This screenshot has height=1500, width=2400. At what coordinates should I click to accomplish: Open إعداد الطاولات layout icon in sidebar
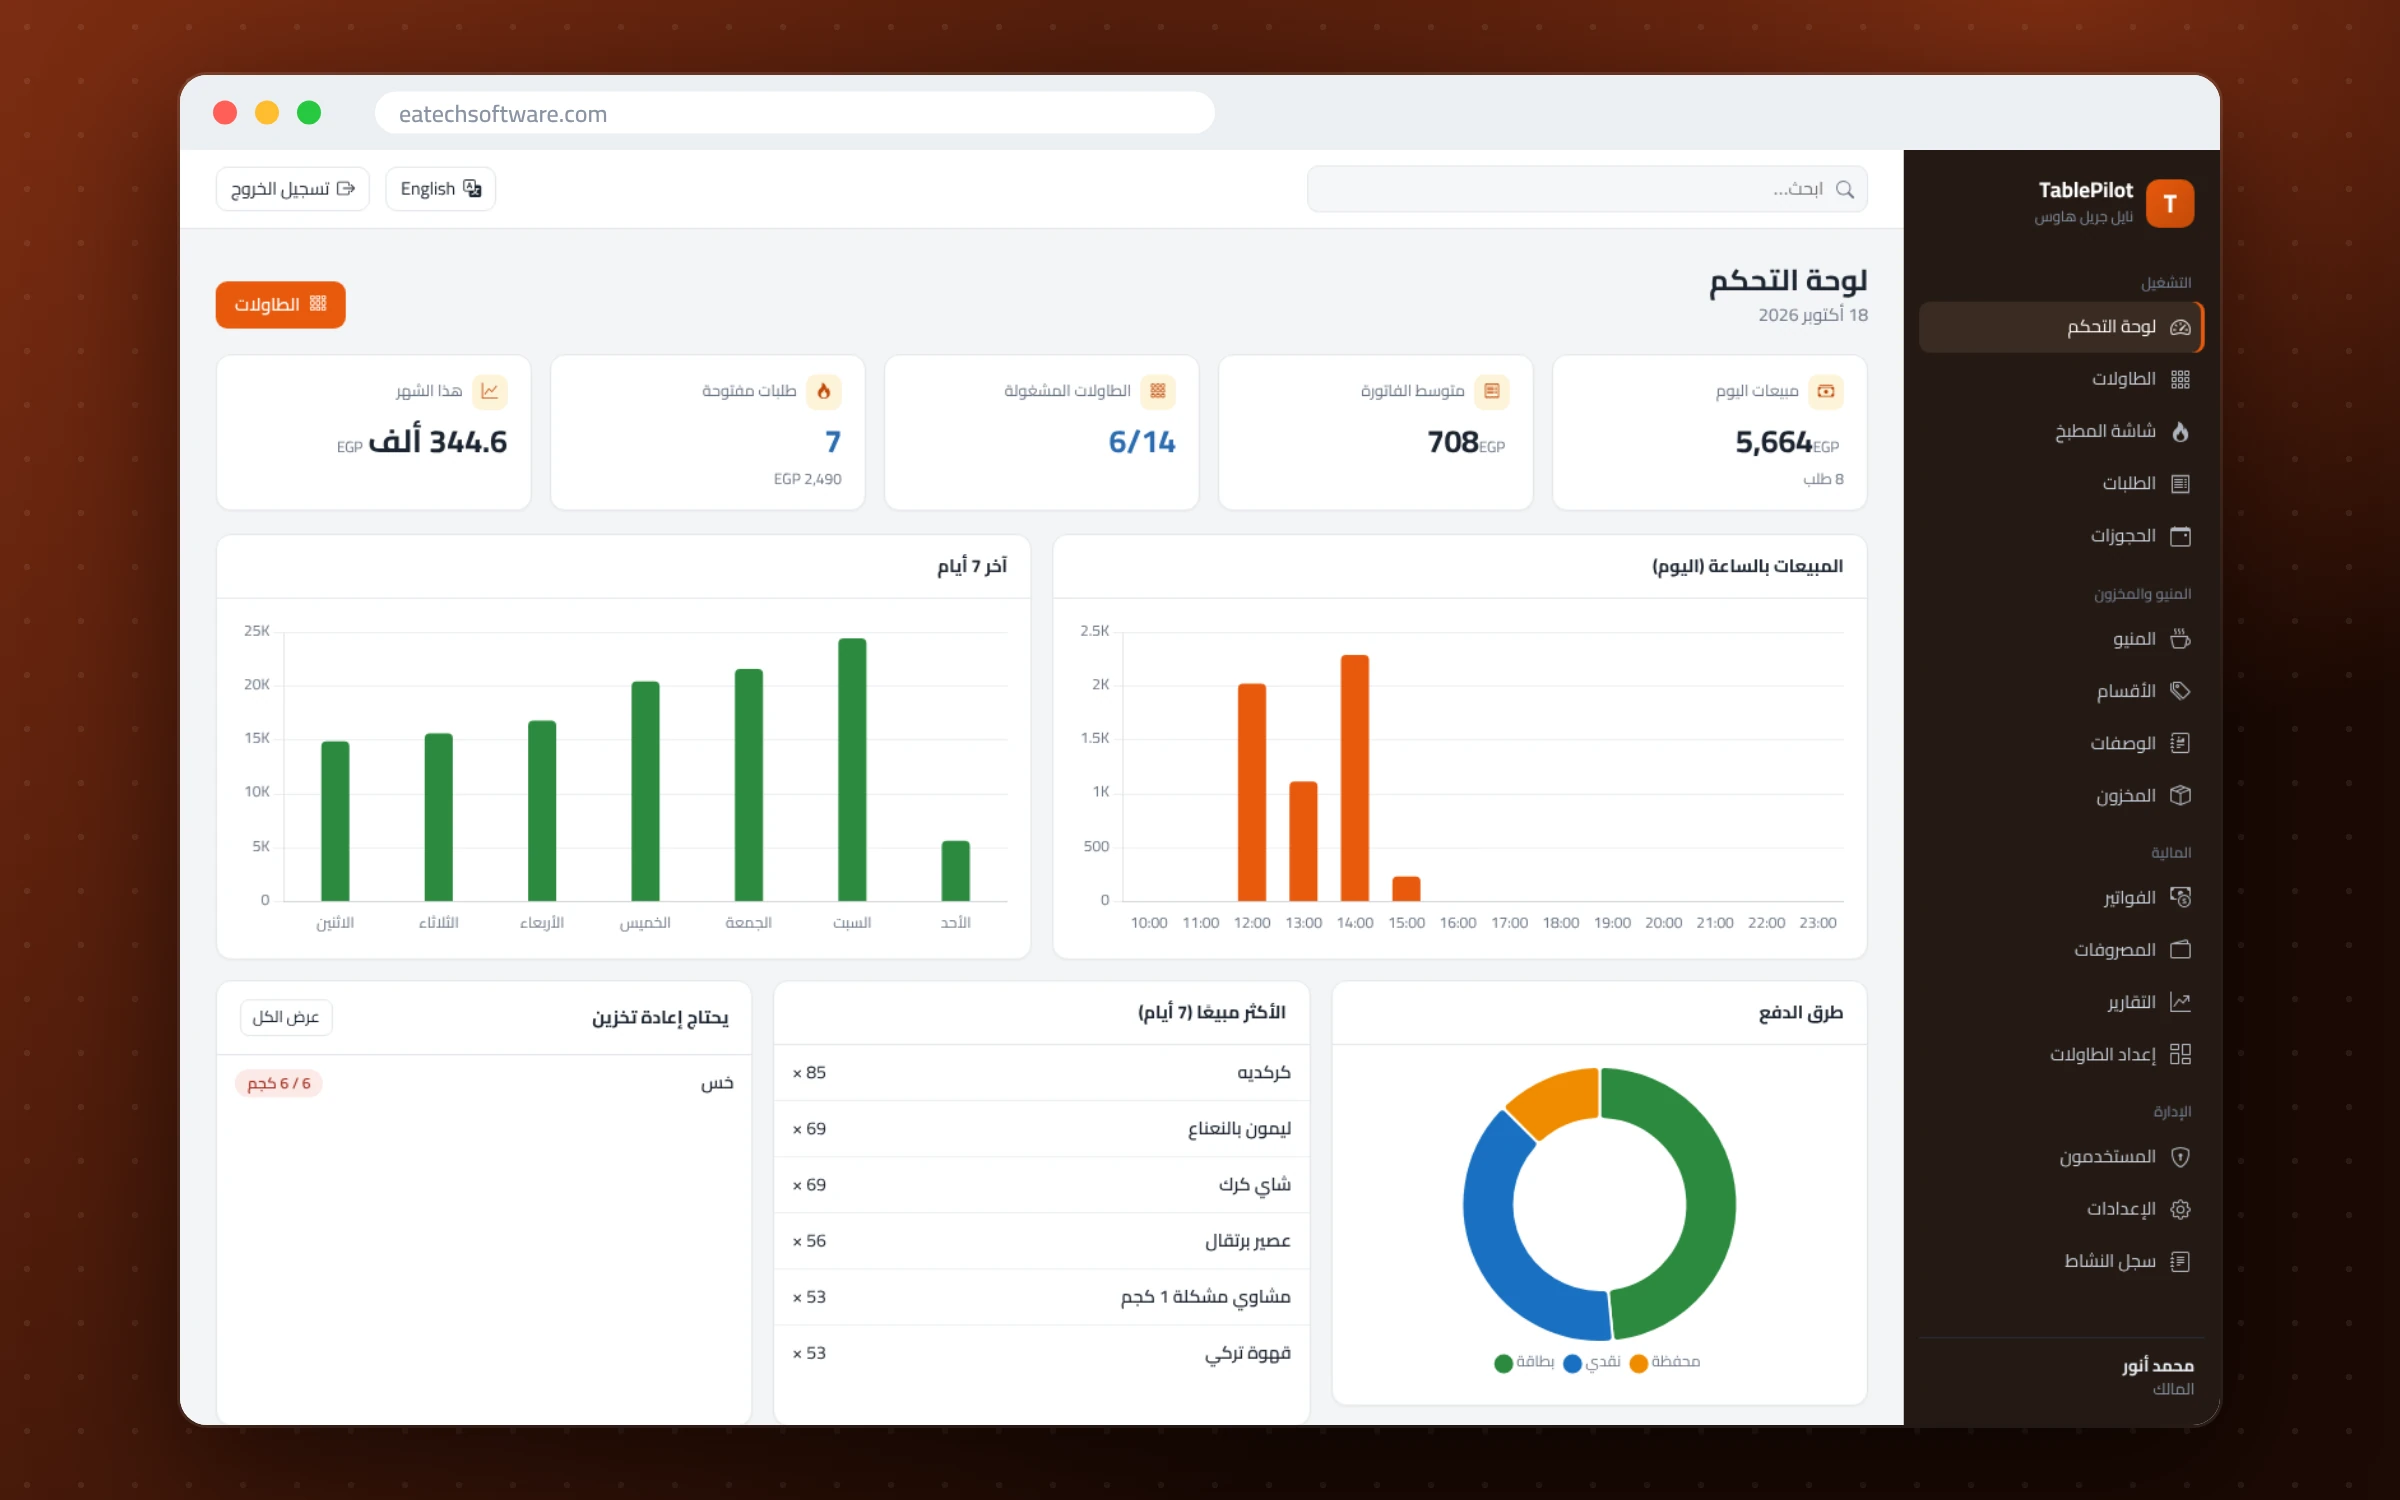point(2180,1054)
